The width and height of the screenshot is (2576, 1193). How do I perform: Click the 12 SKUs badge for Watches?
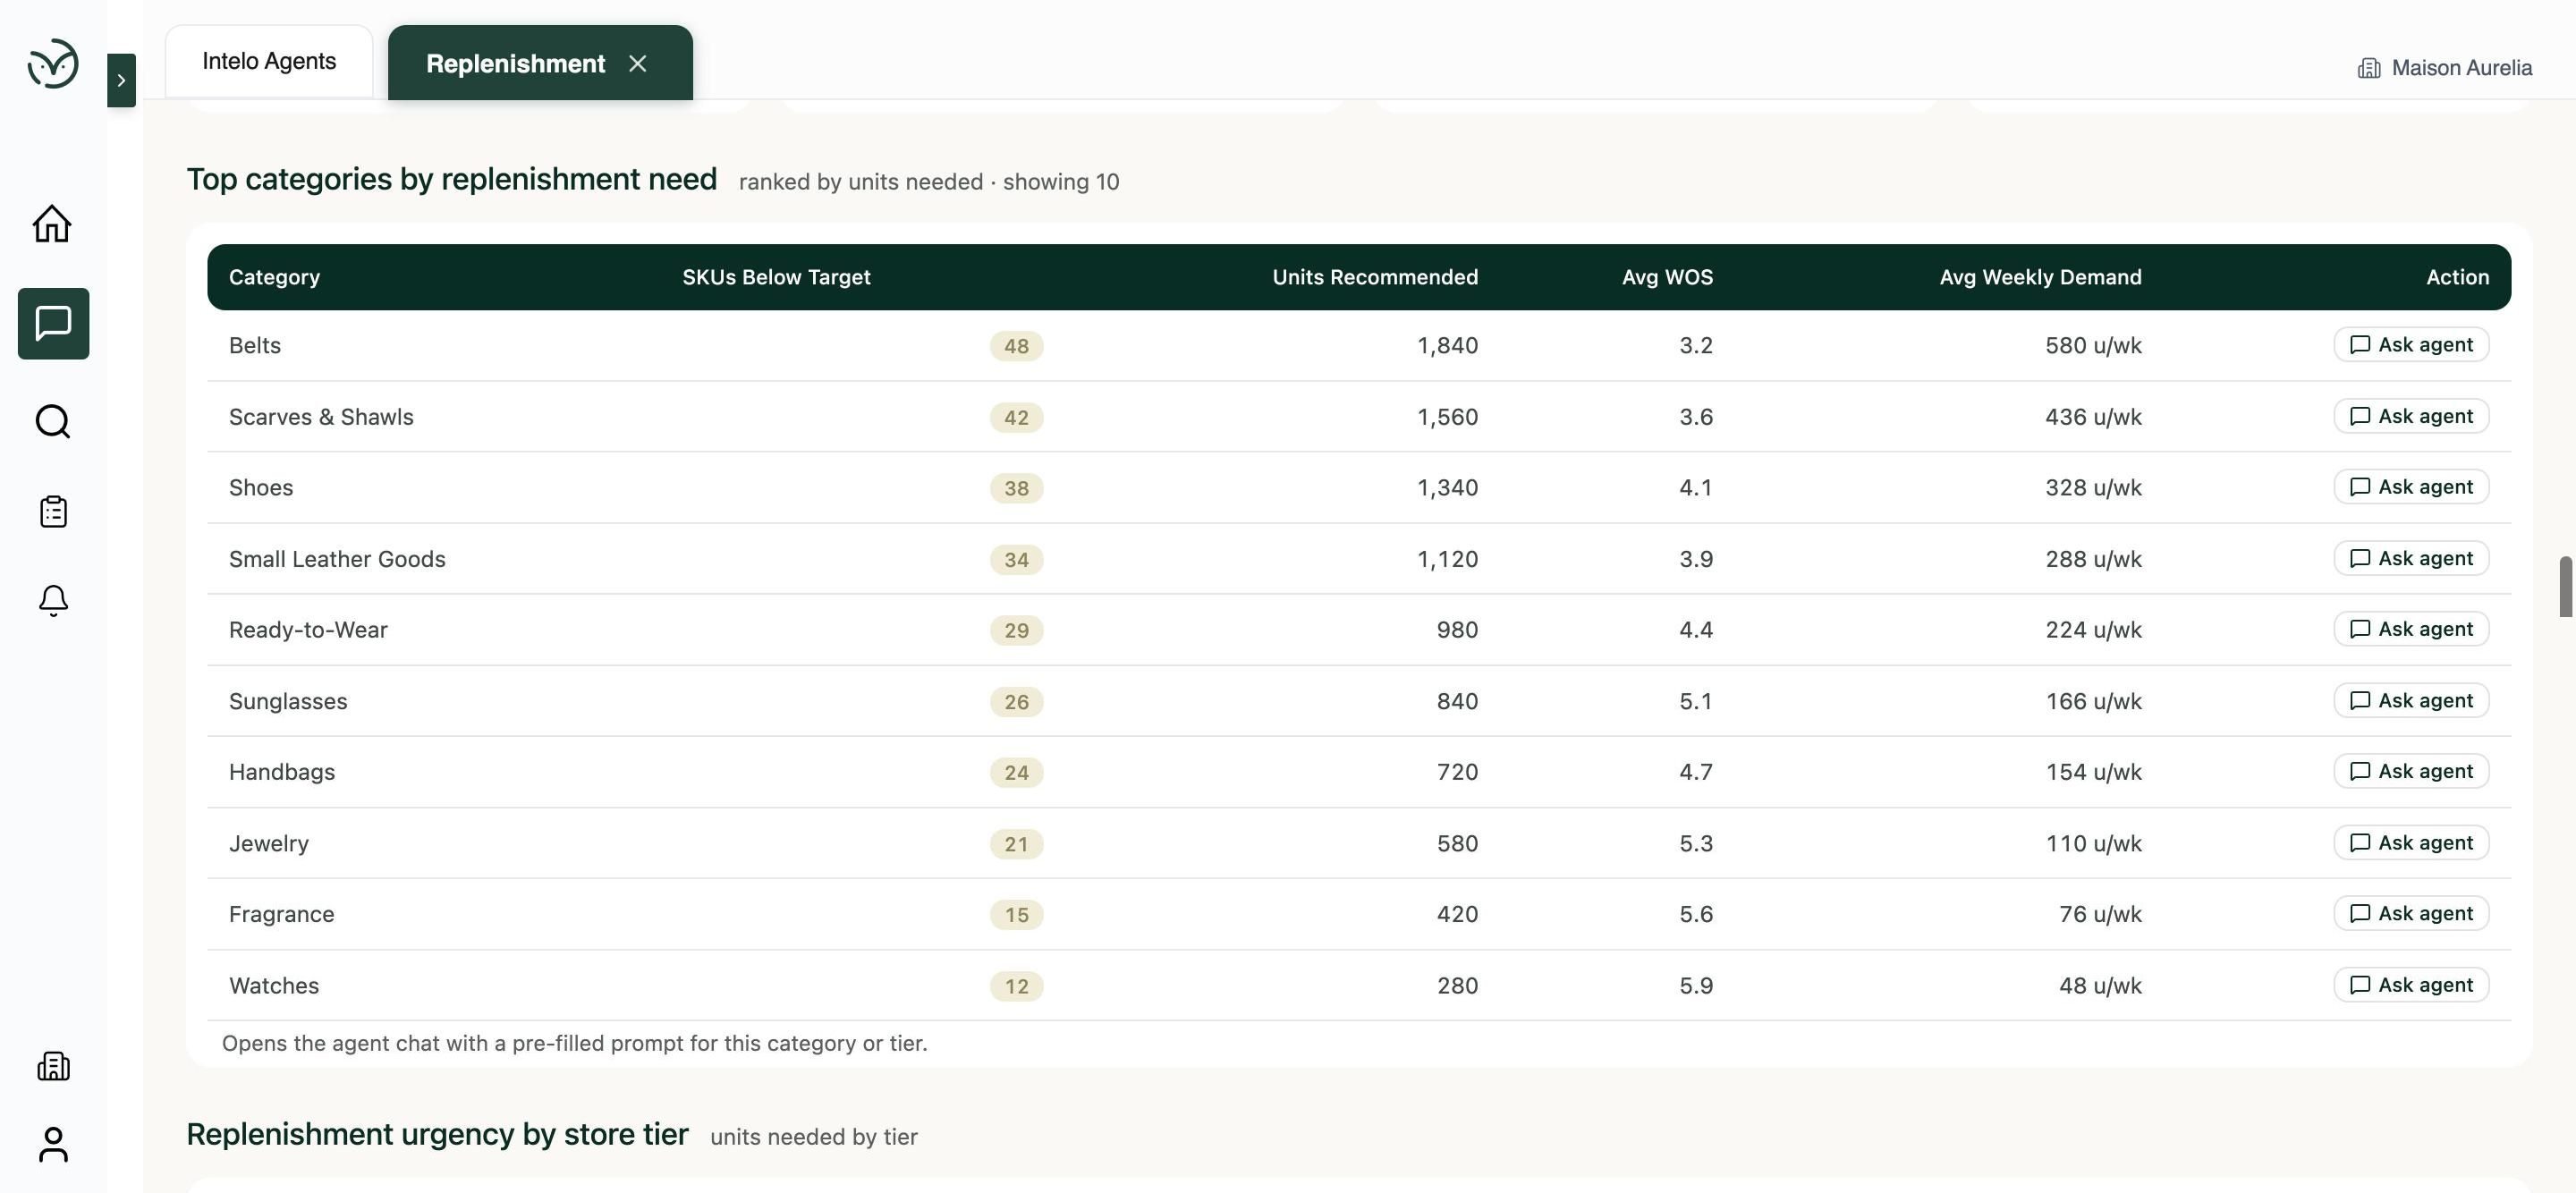1016,986
